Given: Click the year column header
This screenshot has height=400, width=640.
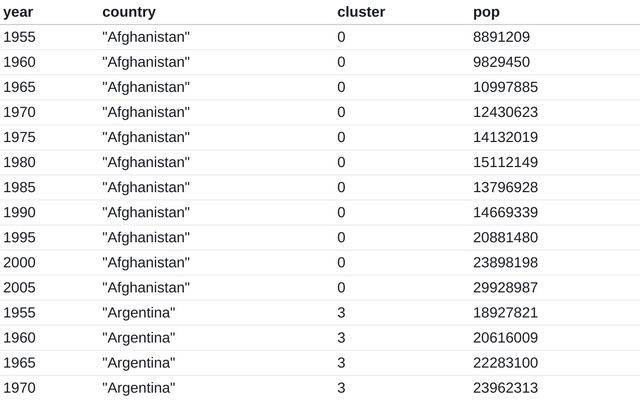Looking at the screenshot, I should pyautogui.click(x=18, y=12).
